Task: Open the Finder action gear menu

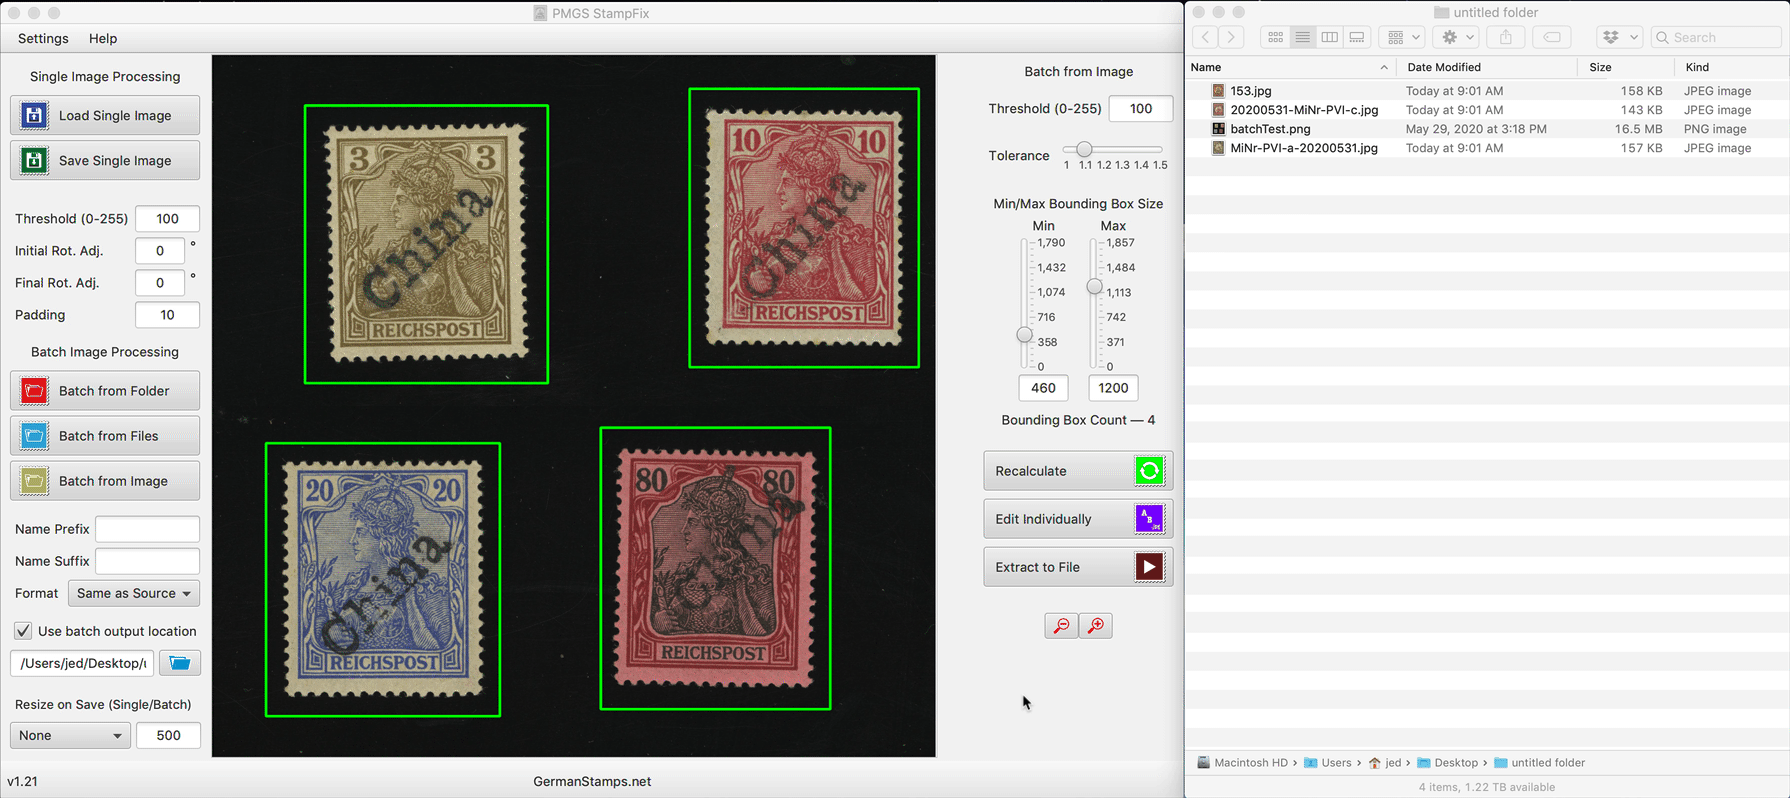Action: coord(1456,37)
